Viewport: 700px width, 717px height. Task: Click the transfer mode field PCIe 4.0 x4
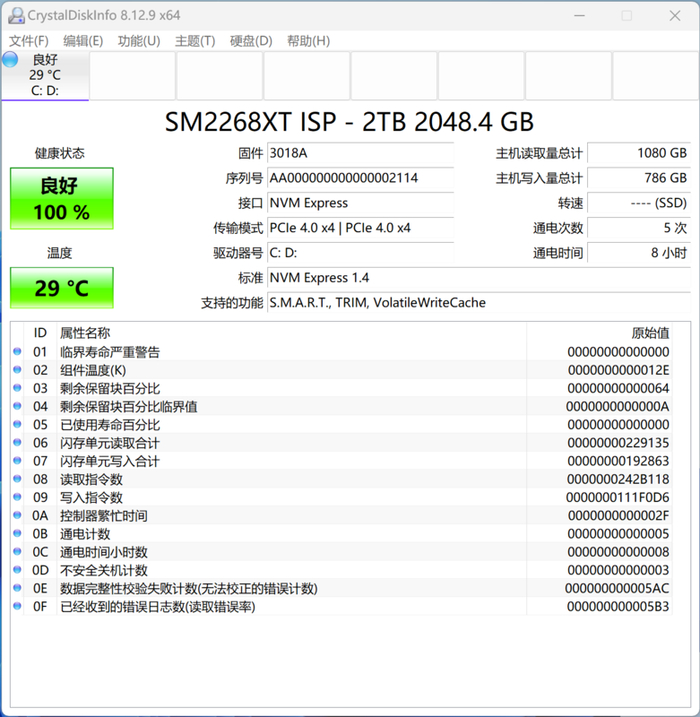360,228
